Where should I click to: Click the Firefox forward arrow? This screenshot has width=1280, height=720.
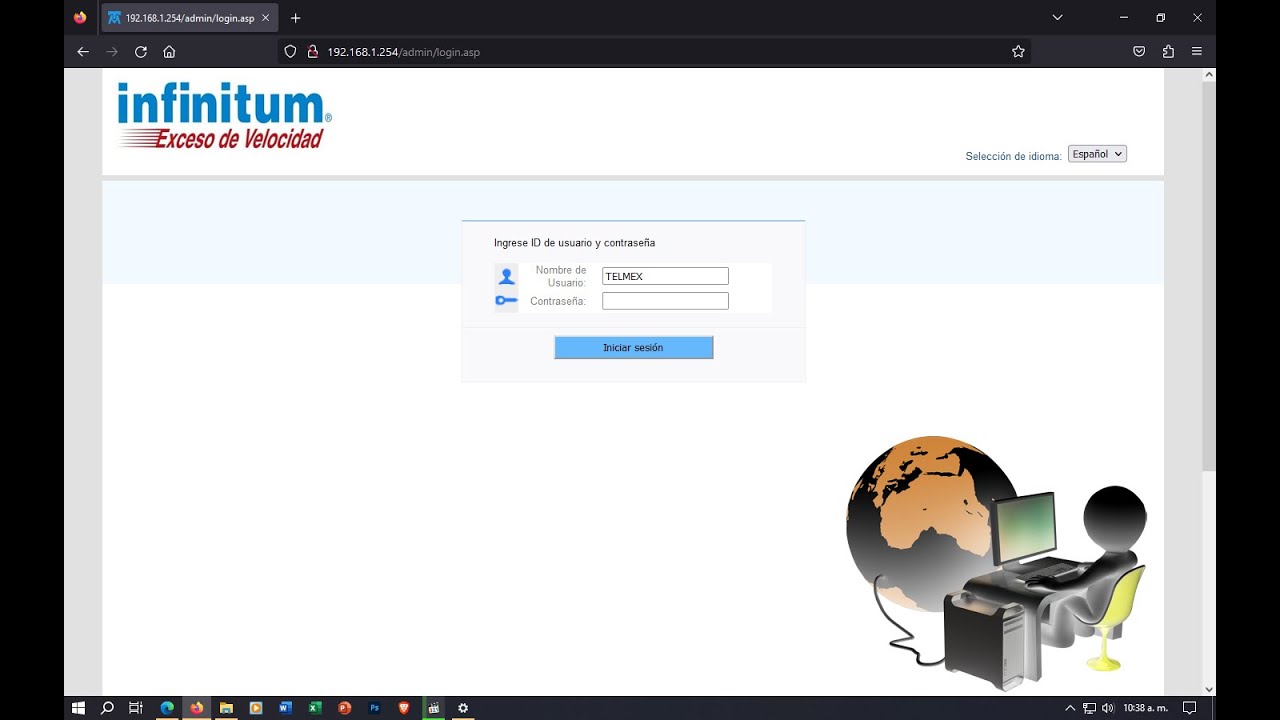[112, 51]
